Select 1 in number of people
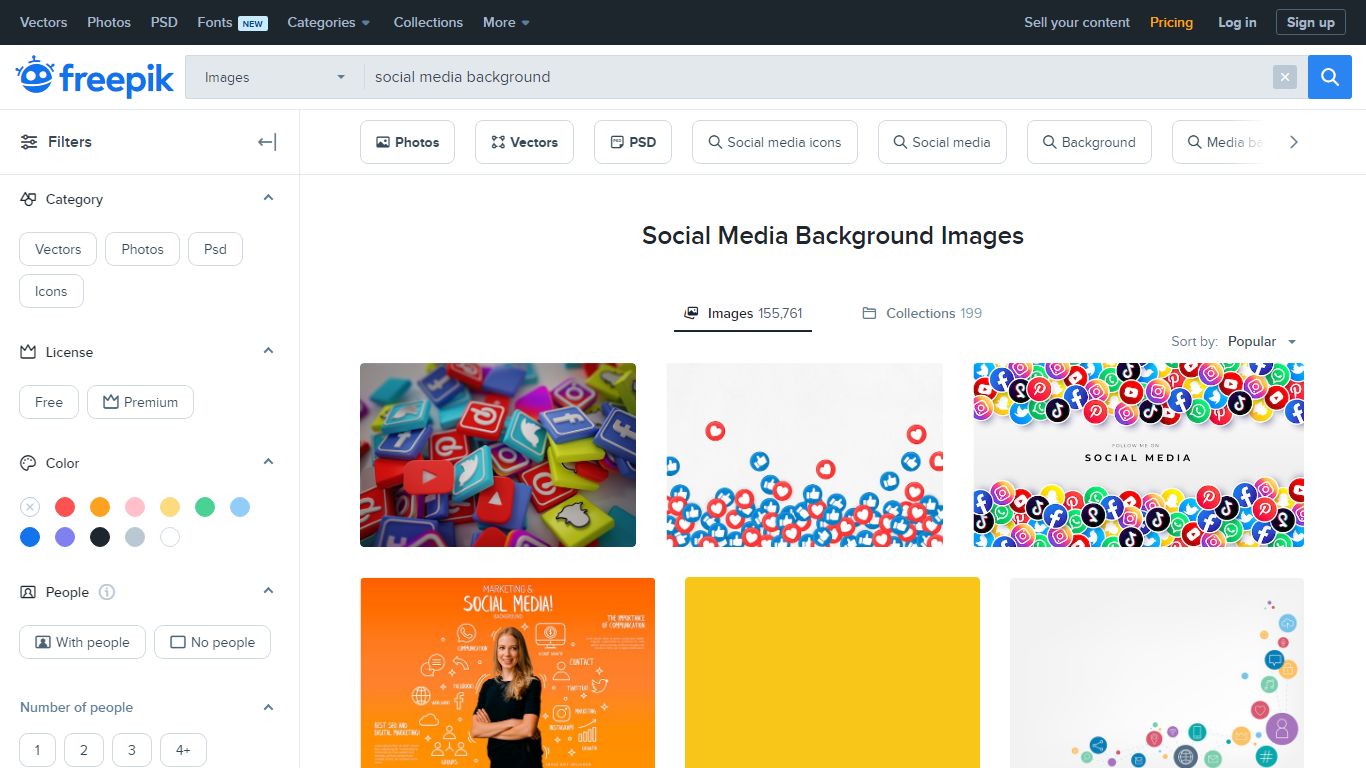This screenshot has height=768, width=1366. (37, 750)
